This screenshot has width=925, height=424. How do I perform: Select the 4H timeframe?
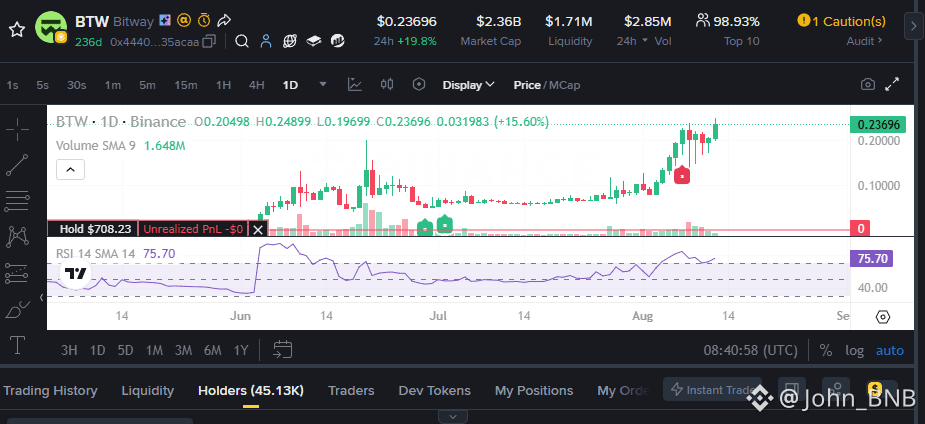(x=256, y=85)
